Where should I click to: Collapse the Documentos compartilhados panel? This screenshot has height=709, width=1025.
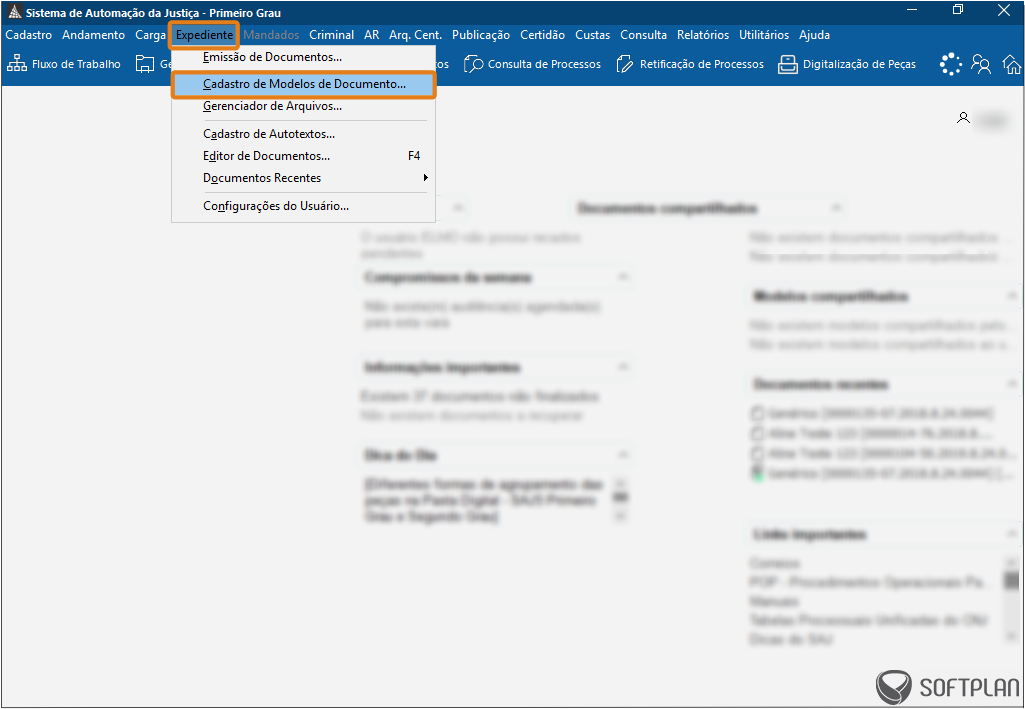(835, 208)
